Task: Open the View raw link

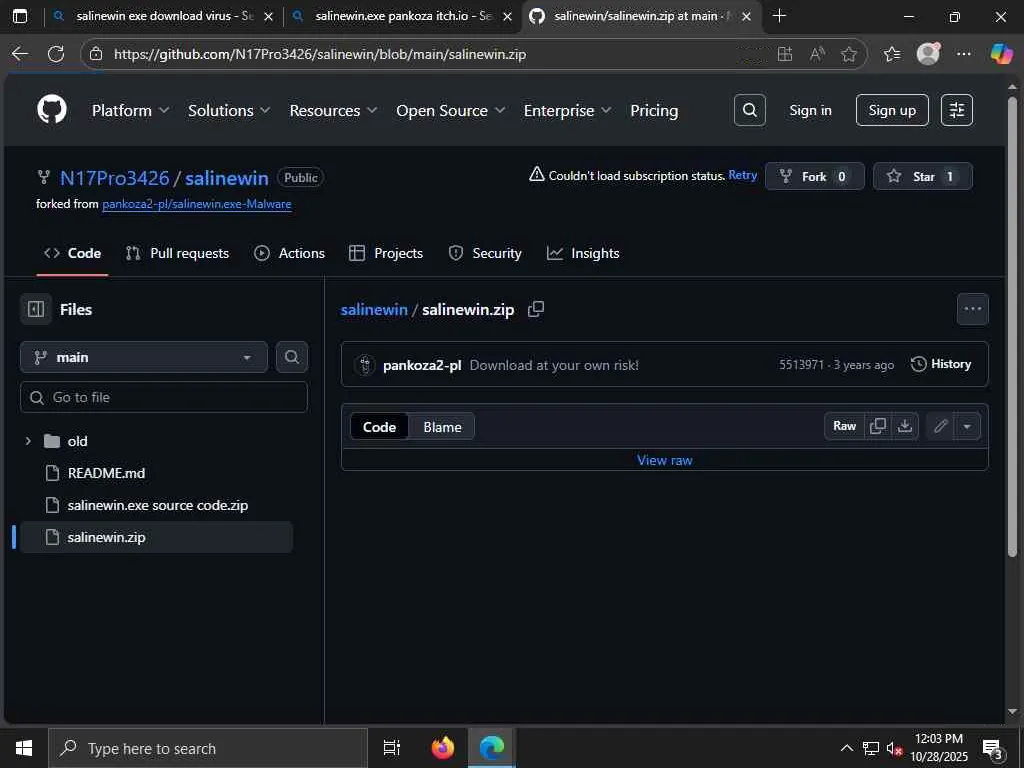Action: (665, 460)
